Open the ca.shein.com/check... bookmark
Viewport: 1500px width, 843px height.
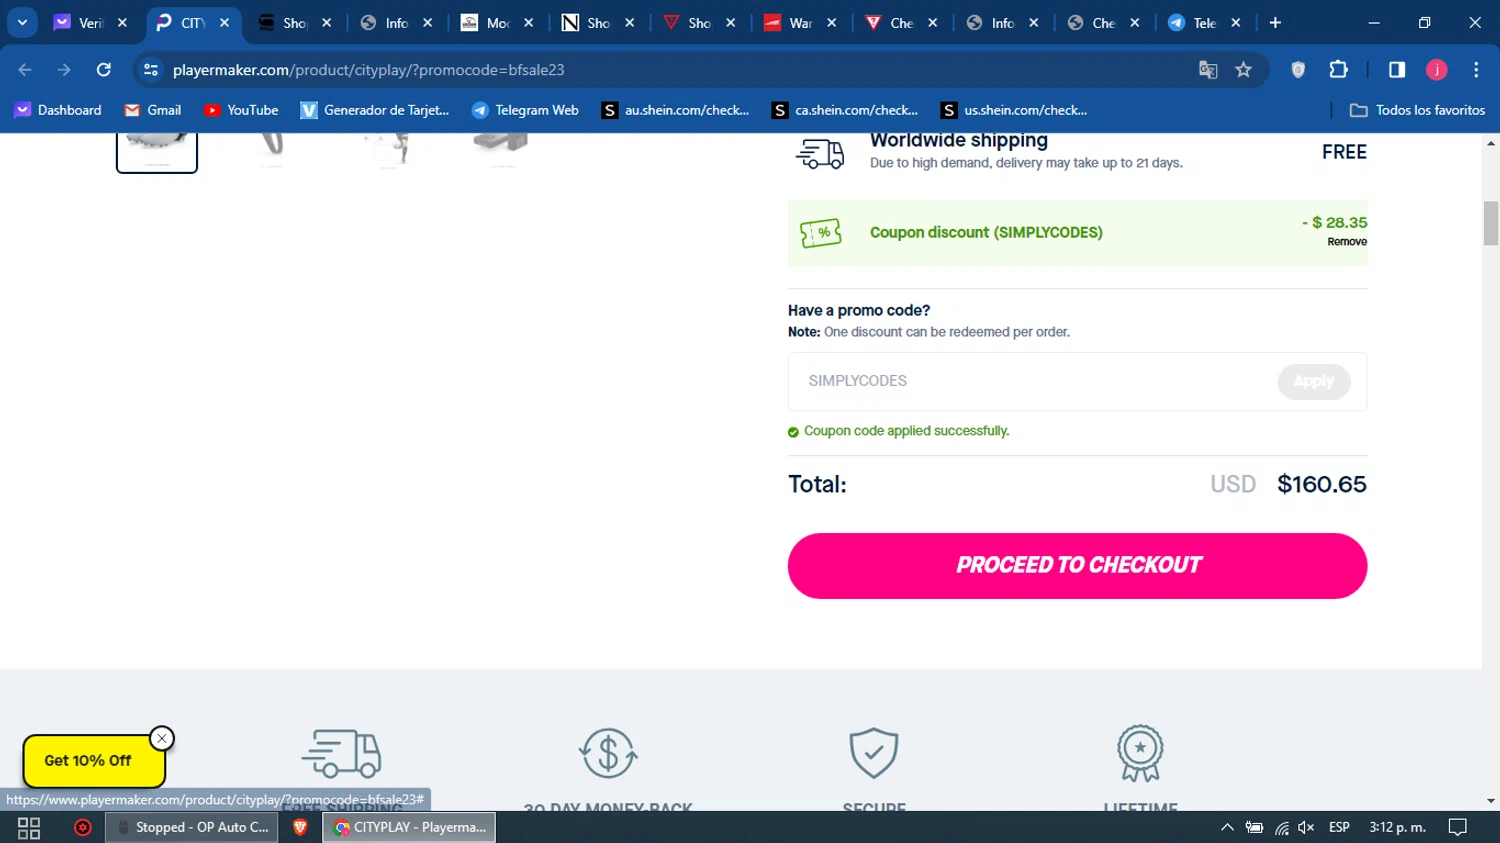[845, 110]
